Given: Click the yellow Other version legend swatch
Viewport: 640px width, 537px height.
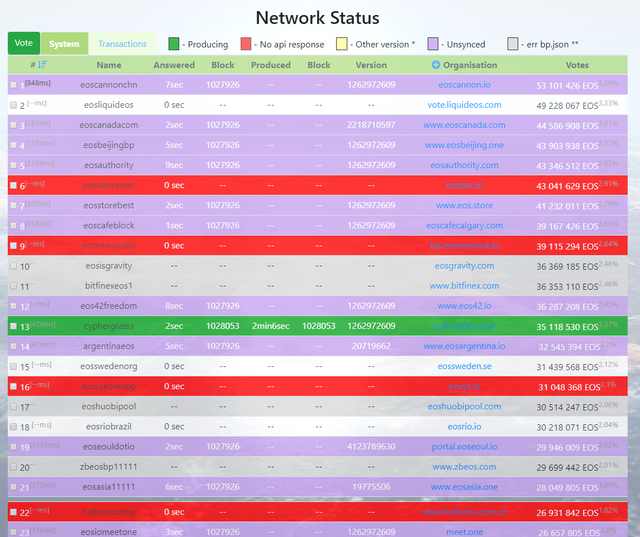Looking at the screenshot, I should point(342,44).
